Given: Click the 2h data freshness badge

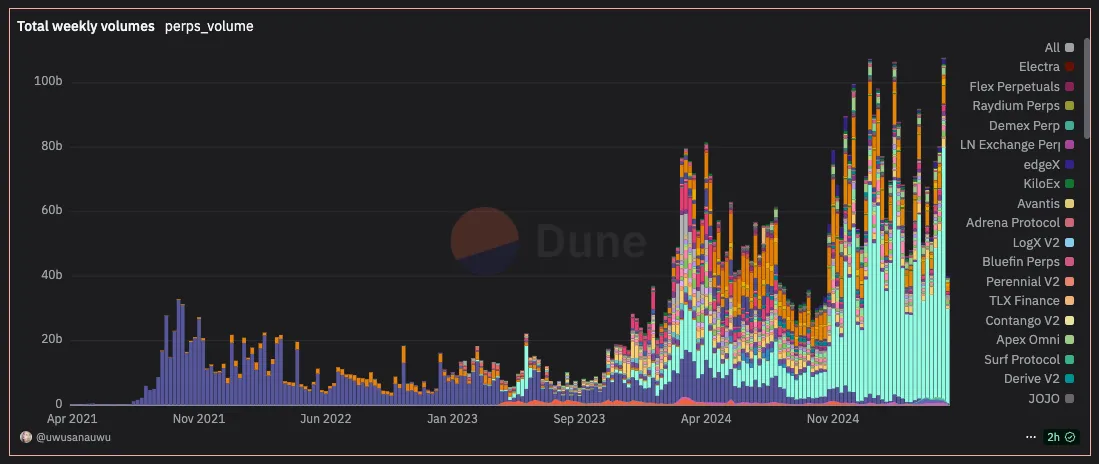Looking at the screenshot, I should (1061, 437).
